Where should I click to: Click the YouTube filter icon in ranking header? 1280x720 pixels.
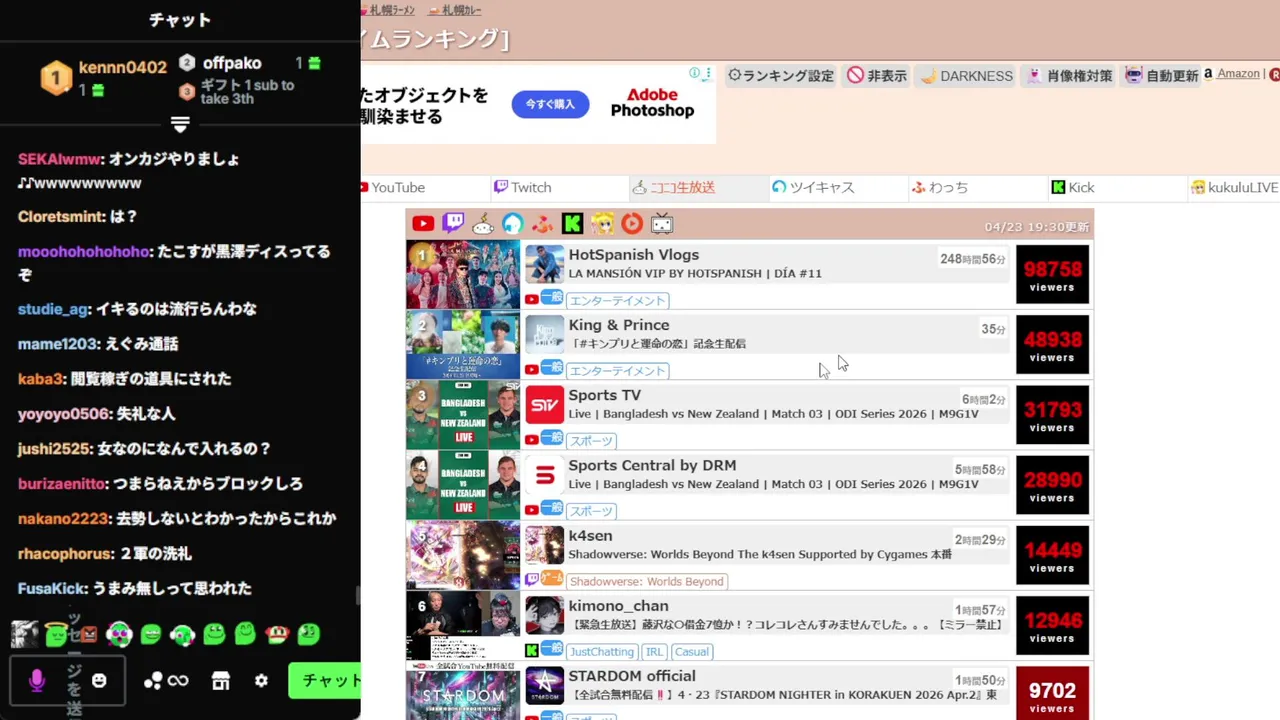pos(423,224)
